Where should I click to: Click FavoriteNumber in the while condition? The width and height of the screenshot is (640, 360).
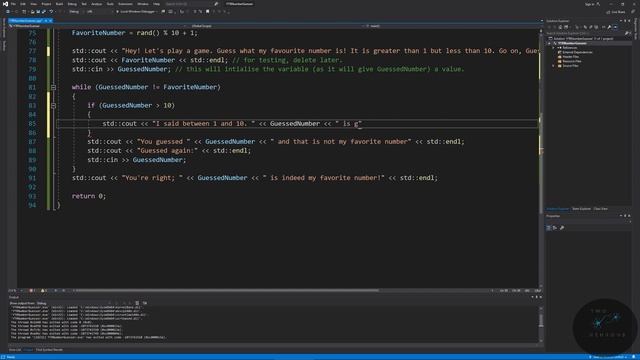tap(190, 87)
